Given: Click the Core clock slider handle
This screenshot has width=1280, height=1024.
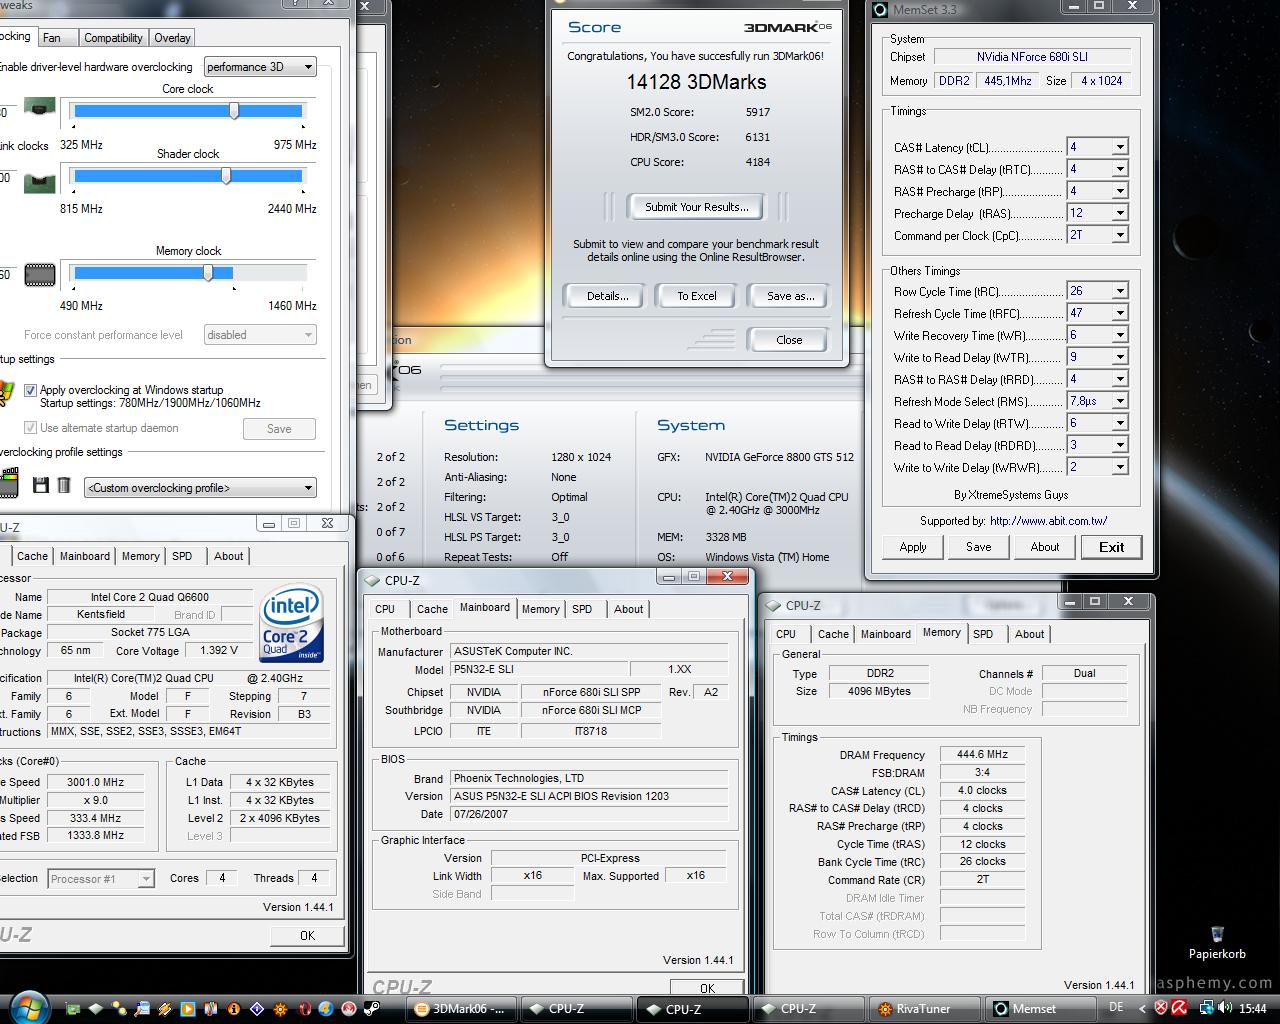Looking at the screenshot, I should tap(234, 110).
